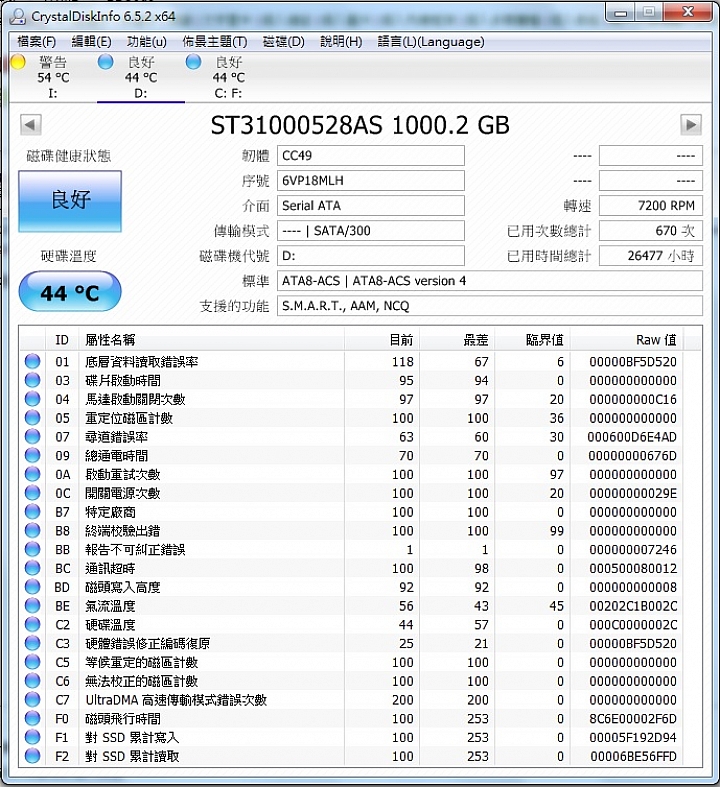Select the C: F: drive tab
The width and height of the screenshot is (720, 787).
[228, 78]
